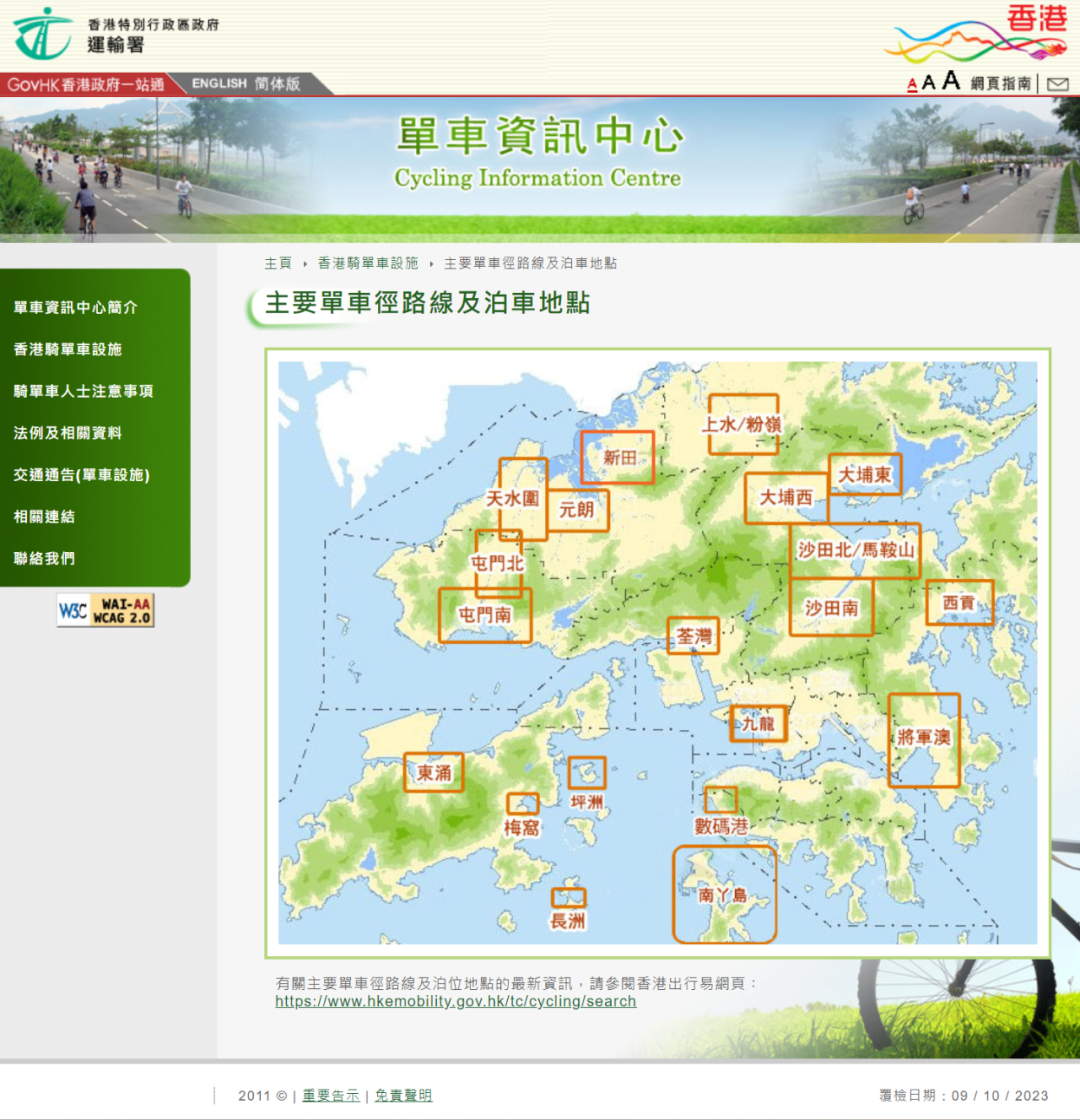The height and width of the screenshot is (1120, 1080).
Task: Select the 九龍 map region
Action: coord(758,722)
